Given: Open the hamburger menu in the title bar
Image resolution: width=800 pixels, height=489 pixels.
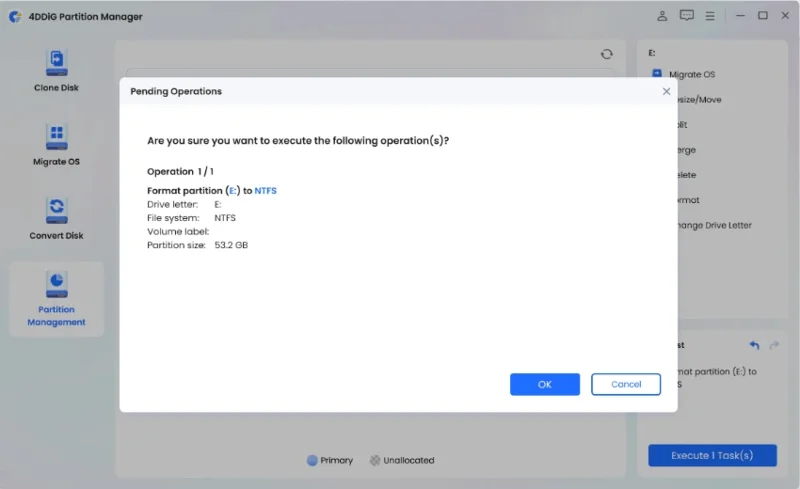Looking at the screenshot, I should coord(710,16).
